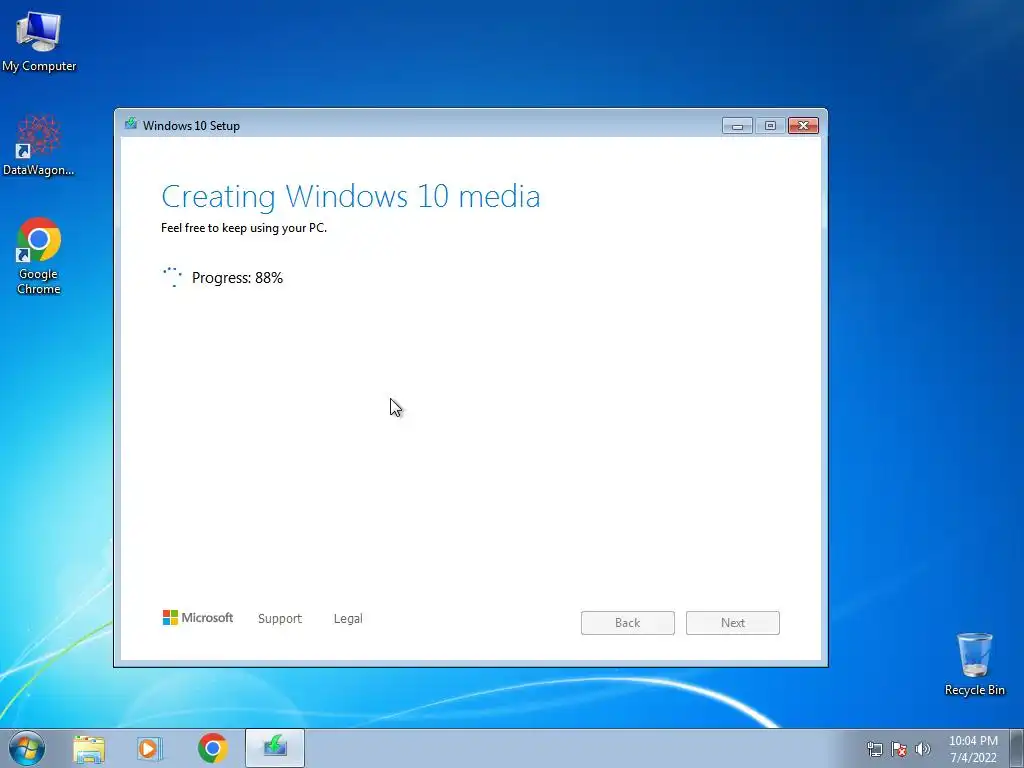Close the Windows 10 Setup window
The width and height of the screenshot is (1024, 768).
click(803, 125)
